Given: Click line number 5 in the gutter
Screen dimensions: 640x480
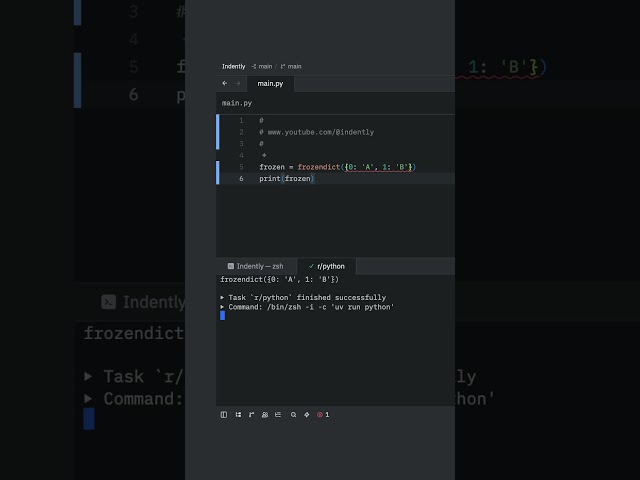Looking at the screenshot, I should click(241, 167).
